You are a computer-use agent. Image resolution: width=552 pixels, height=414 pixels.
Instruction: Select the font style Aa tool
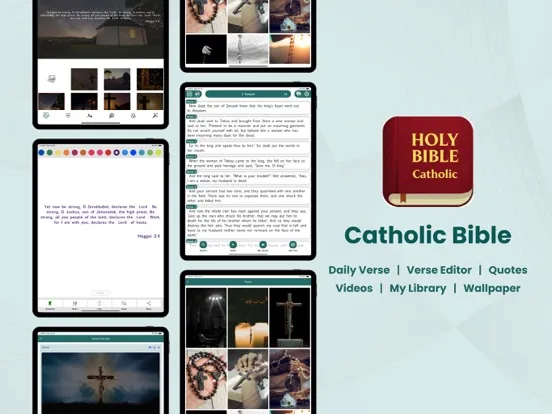click(x=90, y=115)
